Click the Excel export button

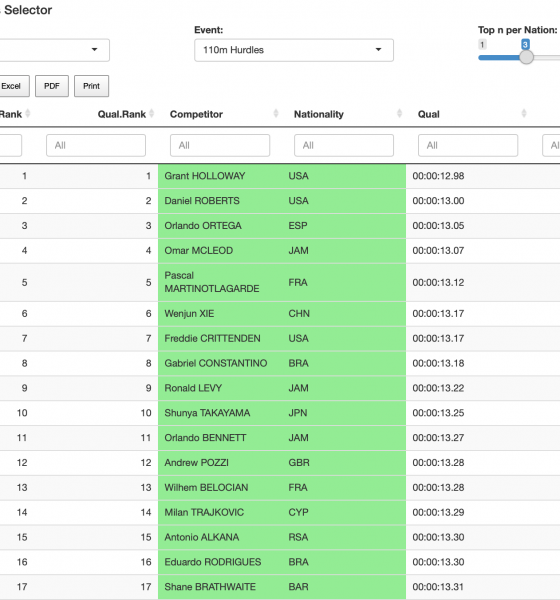coord(14,86)
